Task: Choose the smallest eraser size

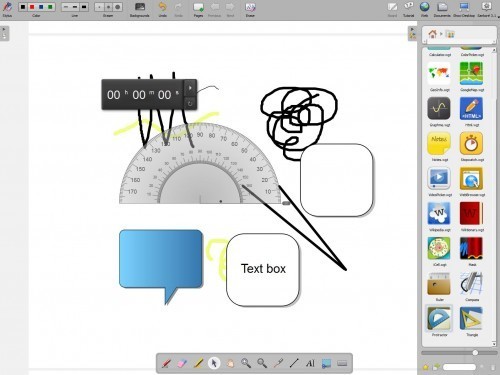Action: (x=99, y=7)
